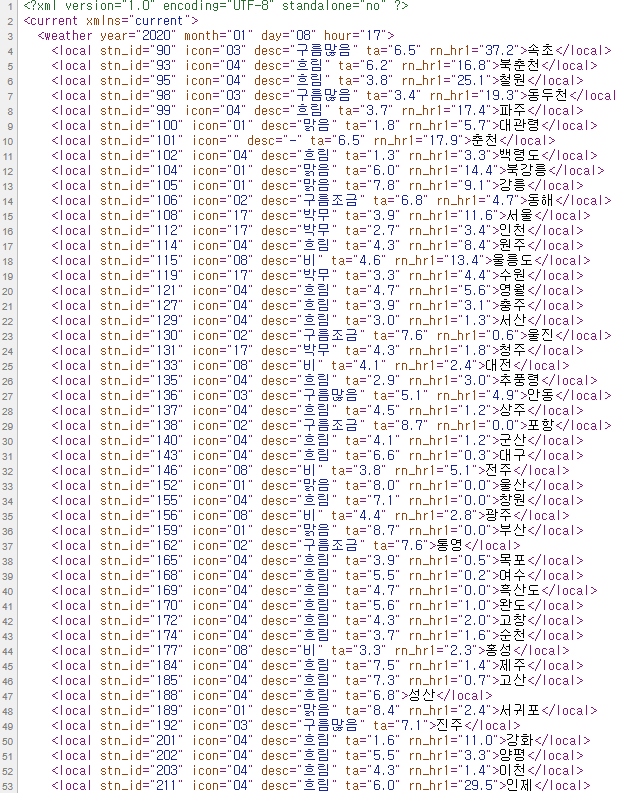Select station name 상주
The width and height of the screenshot is (619, 793).
[x=513, y=411]
